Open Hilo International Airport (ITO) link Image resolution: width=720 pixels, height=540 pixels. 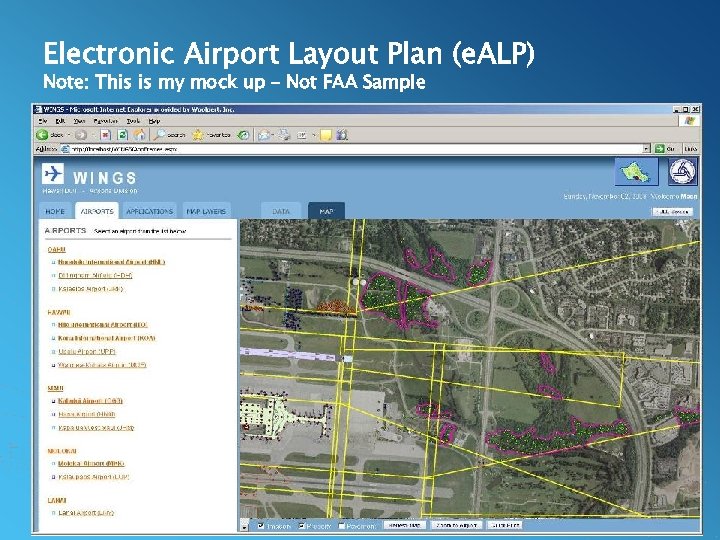(x=102, y=325)
